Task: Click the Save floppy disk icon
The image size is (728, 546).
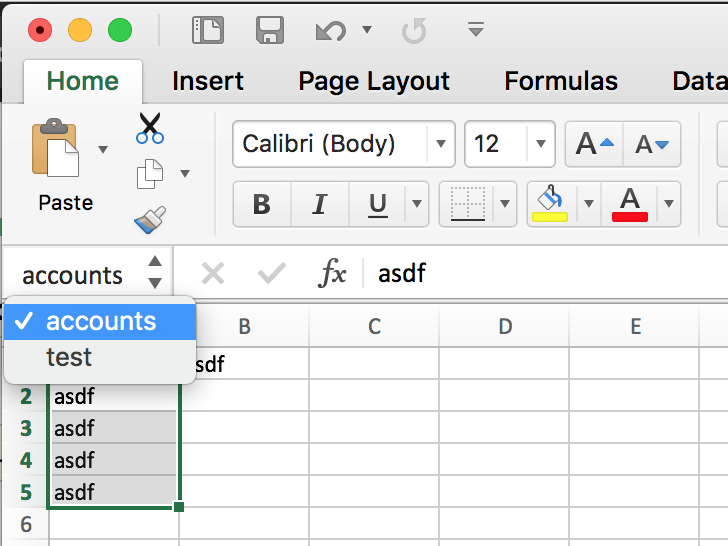Action: (270, 30)
